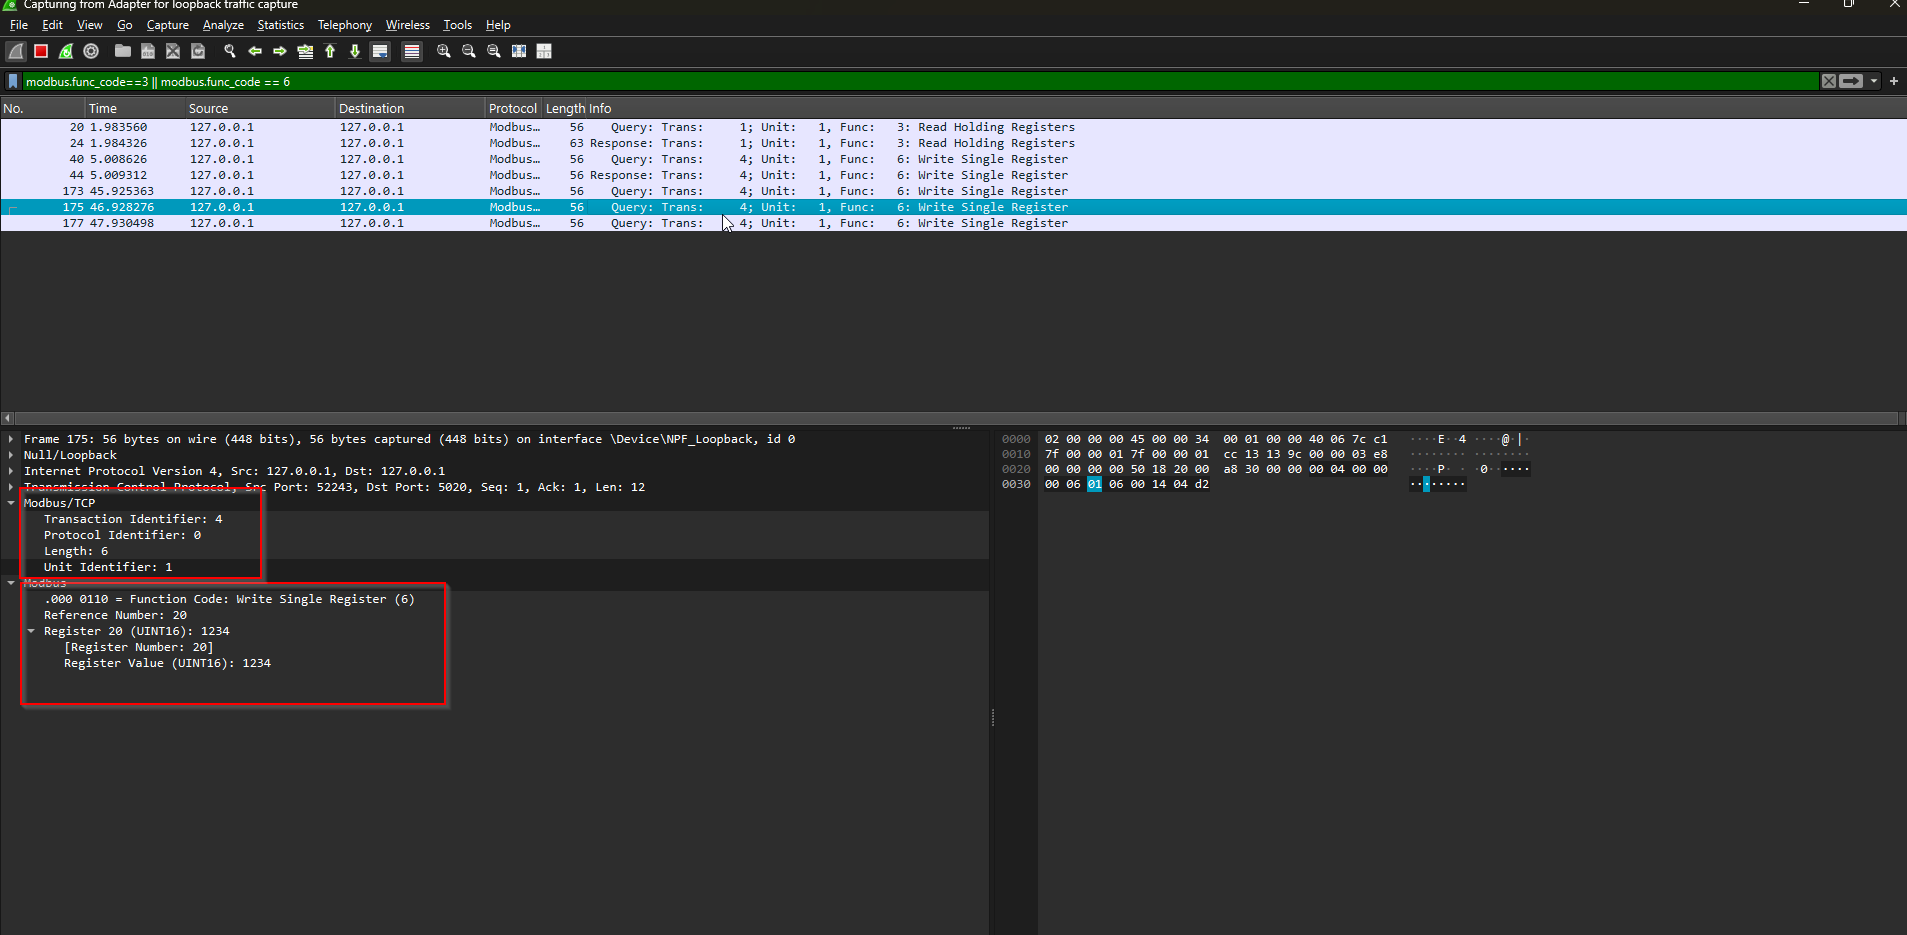Open the Tools menu
Image resolution: width=1907 pixels, height=935 pixels.
pyautogui.click(x=458, y=25)
